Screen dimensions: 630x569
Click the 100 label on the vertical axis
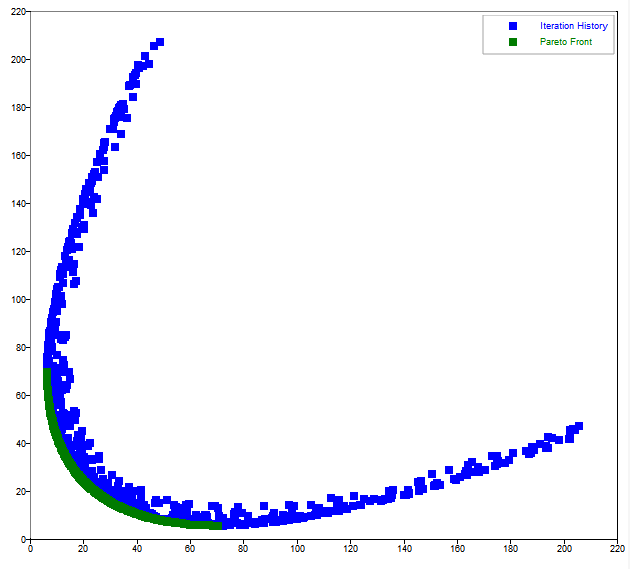tap(16, 300)
